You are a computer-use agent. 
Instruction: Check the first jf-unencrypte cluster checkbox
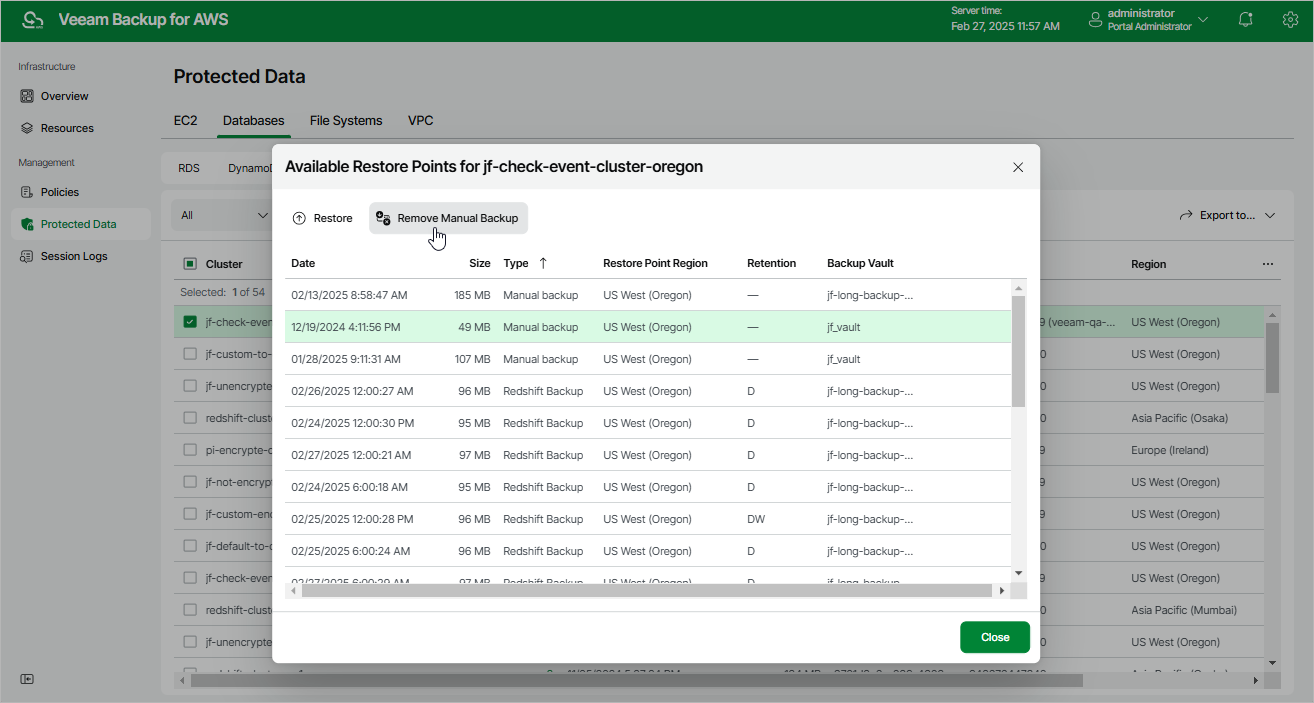(190, 386)
